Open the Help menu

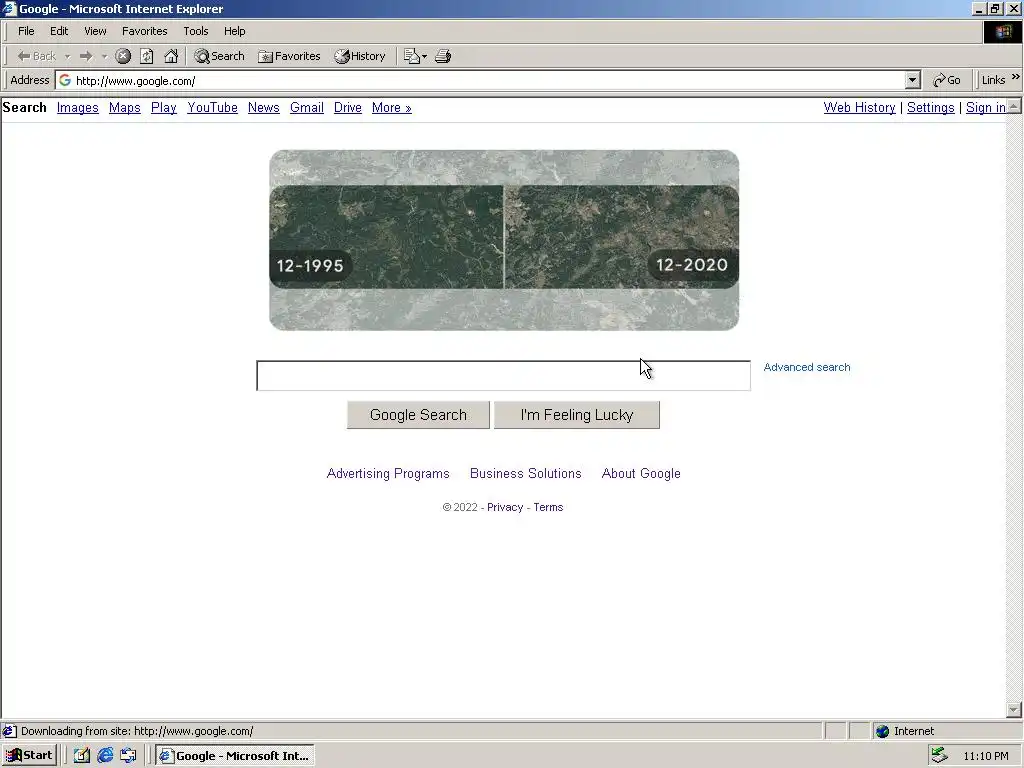(234, 31)
